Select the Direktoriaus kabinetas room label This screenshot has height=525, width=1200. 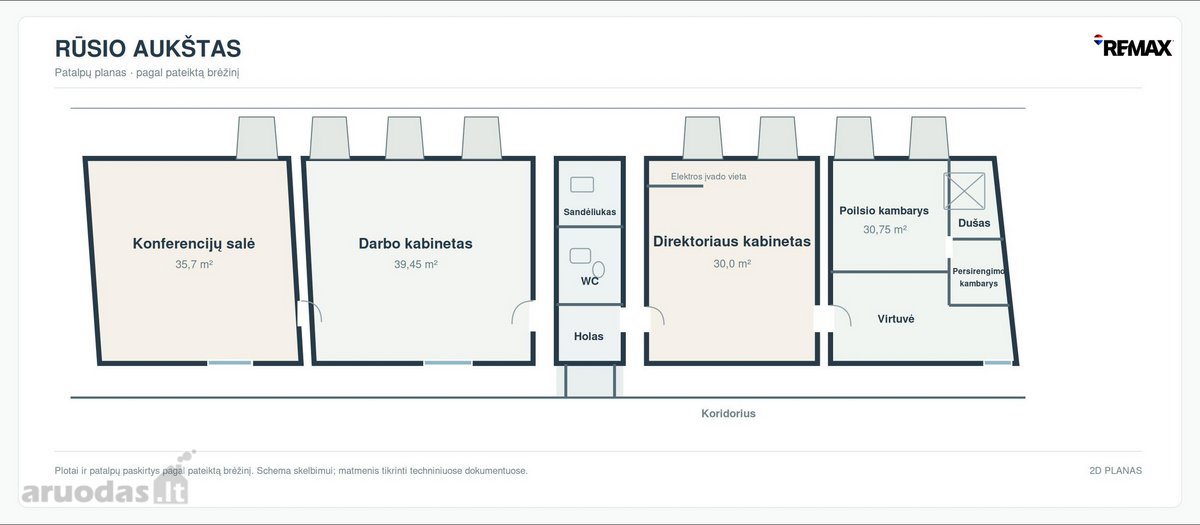pyautogui.click(x=732, y=241)
